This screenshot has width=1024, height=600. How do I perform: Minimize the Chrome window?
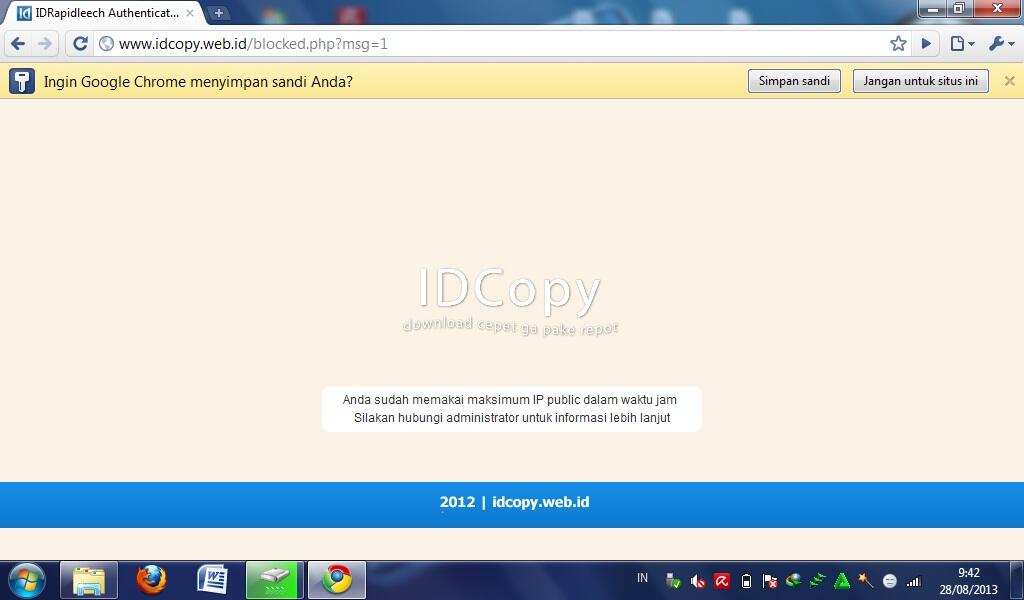pyautogui.click(x=933, y=8)
